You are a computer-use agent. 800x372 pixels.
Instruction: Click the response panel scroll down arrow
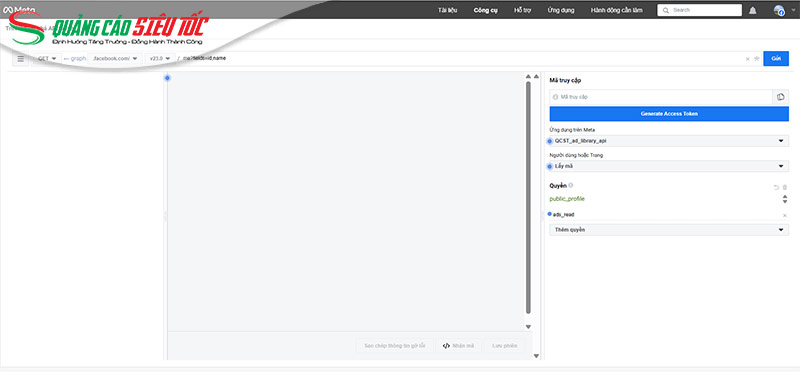click(x=528, y=327)
